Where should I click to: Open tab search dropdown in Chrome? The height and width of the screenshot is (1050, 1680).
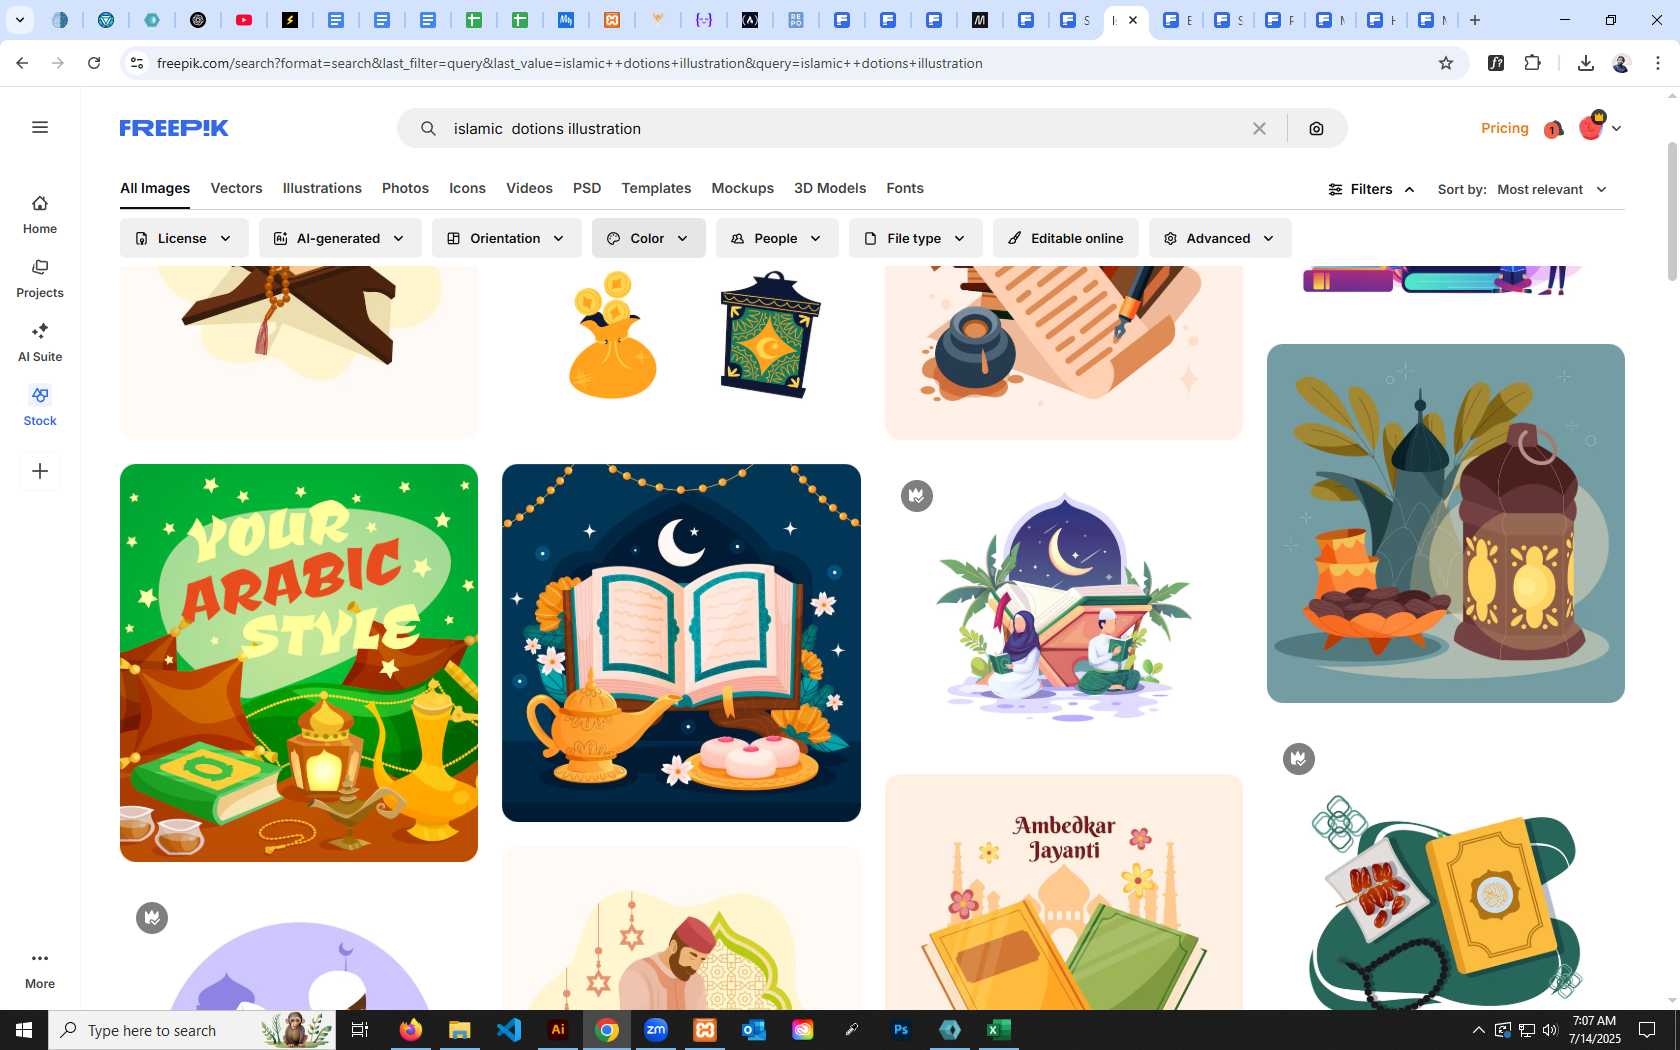pyautogui.click(x=19, y=20)
